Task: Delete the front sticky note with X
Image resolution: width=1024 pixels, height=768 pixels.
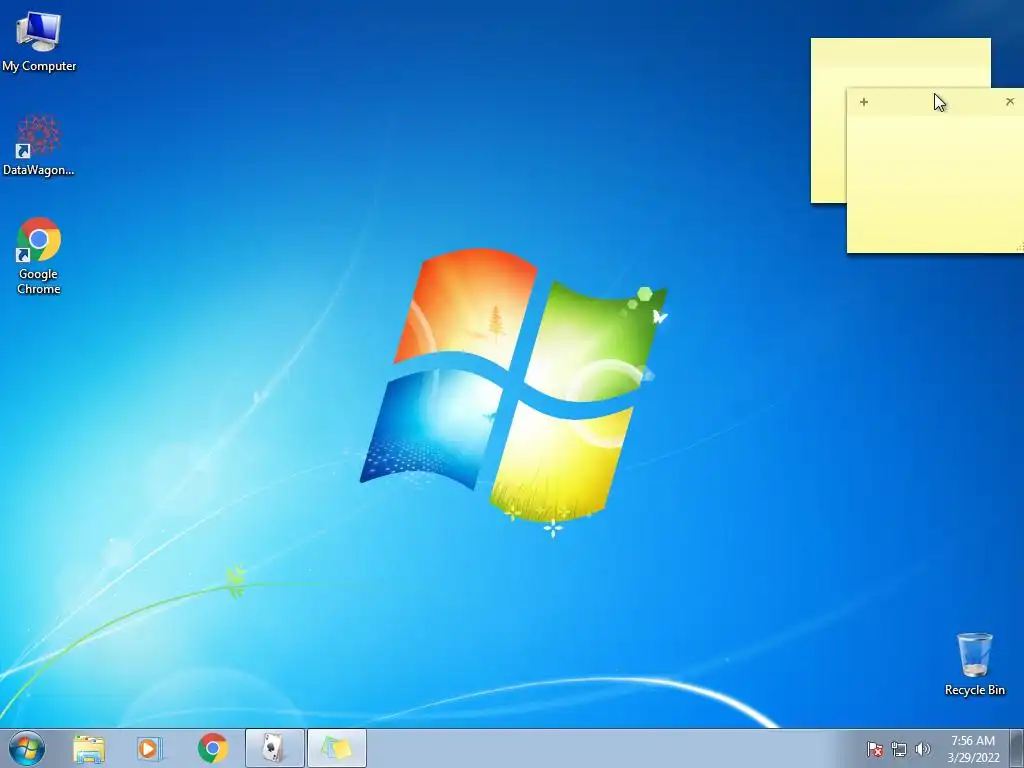Action: pyautogui.click(x=1010, y=101)
